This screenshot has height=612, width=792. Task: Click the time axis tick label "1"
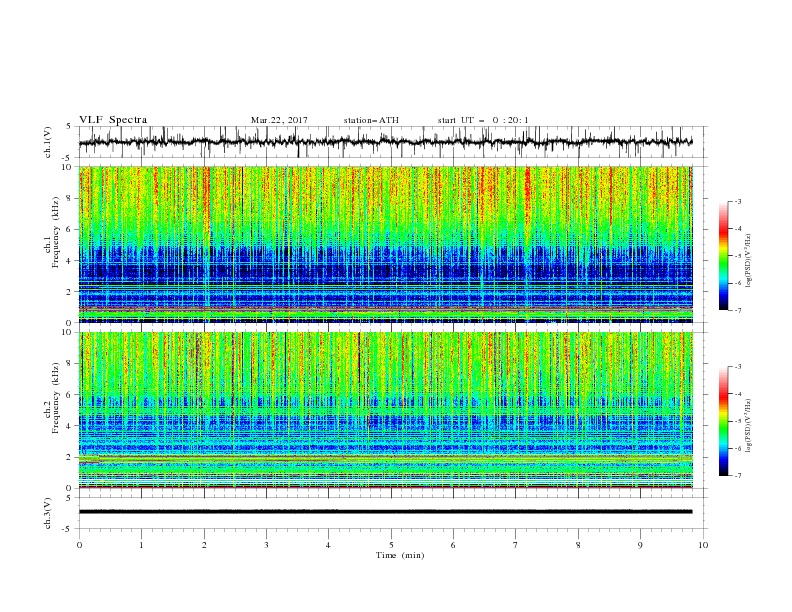(x=141, y=545)
